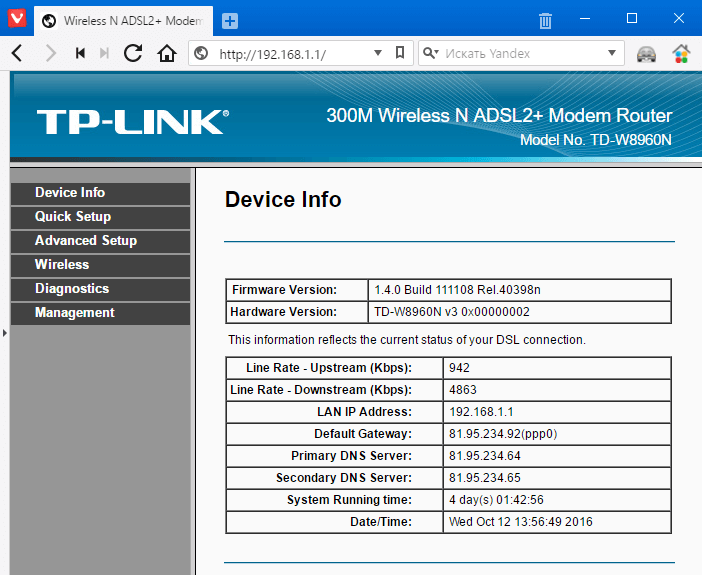
Task: Expand the address bar history dropdown
Action: tap(377, 53)
